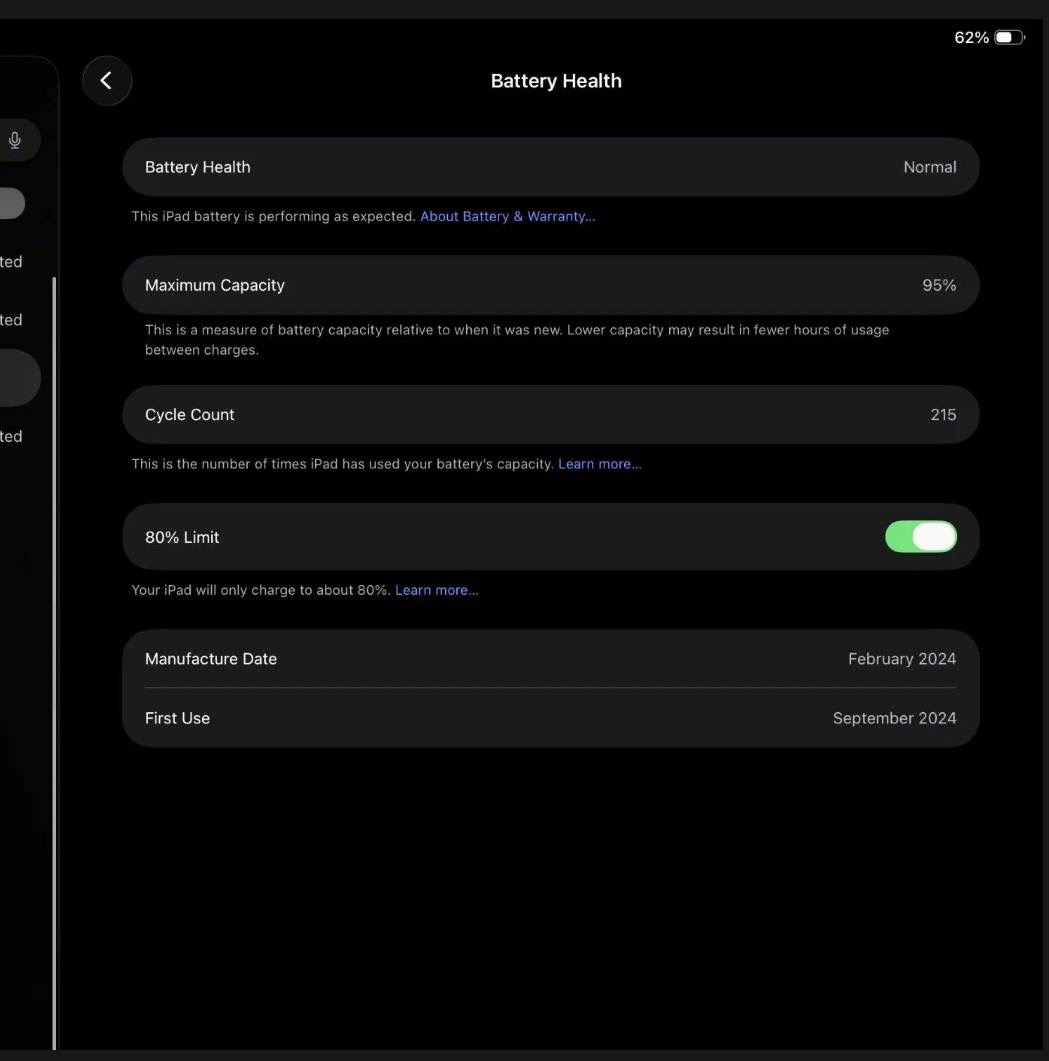Viewport: 1049px width, 1061px height.
Task: Click the February 2024 manufacture date value
Action: coord(901,659)
